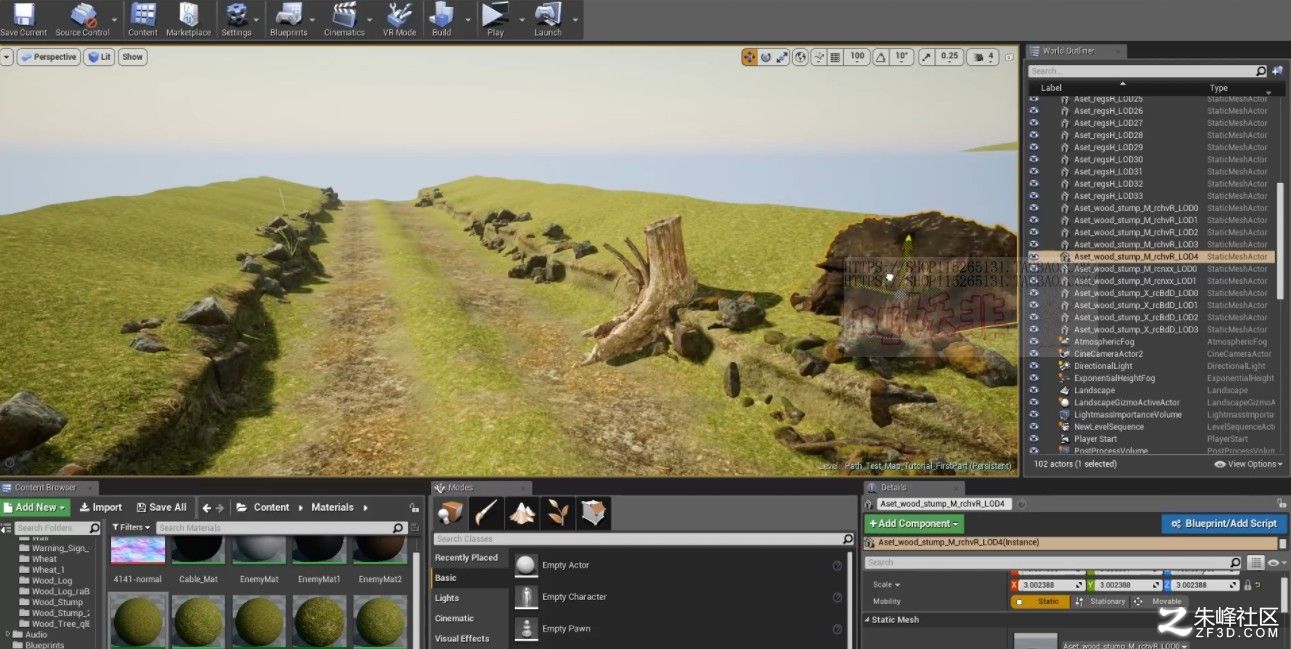Select the Cinematic category in Modes

(454, 618)
